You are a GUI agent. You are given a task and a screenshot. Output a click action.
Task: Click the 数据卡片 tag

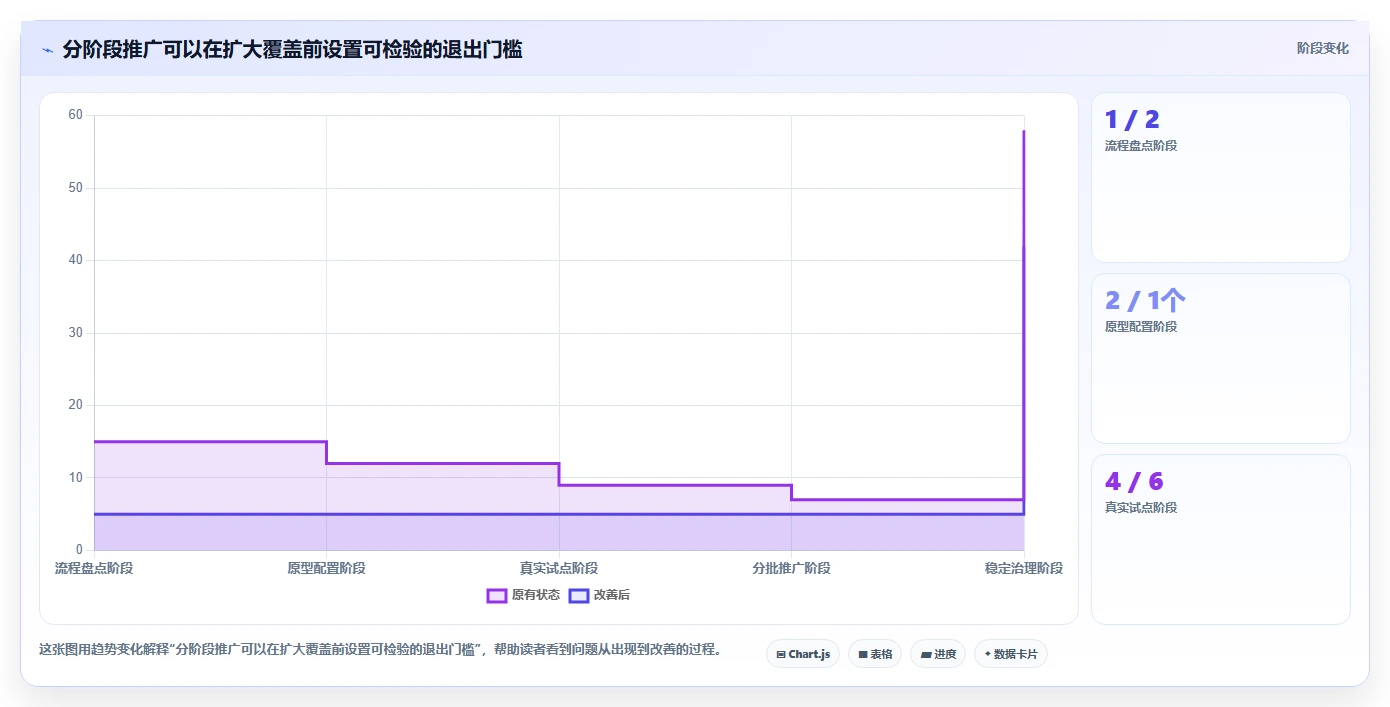1011,654
